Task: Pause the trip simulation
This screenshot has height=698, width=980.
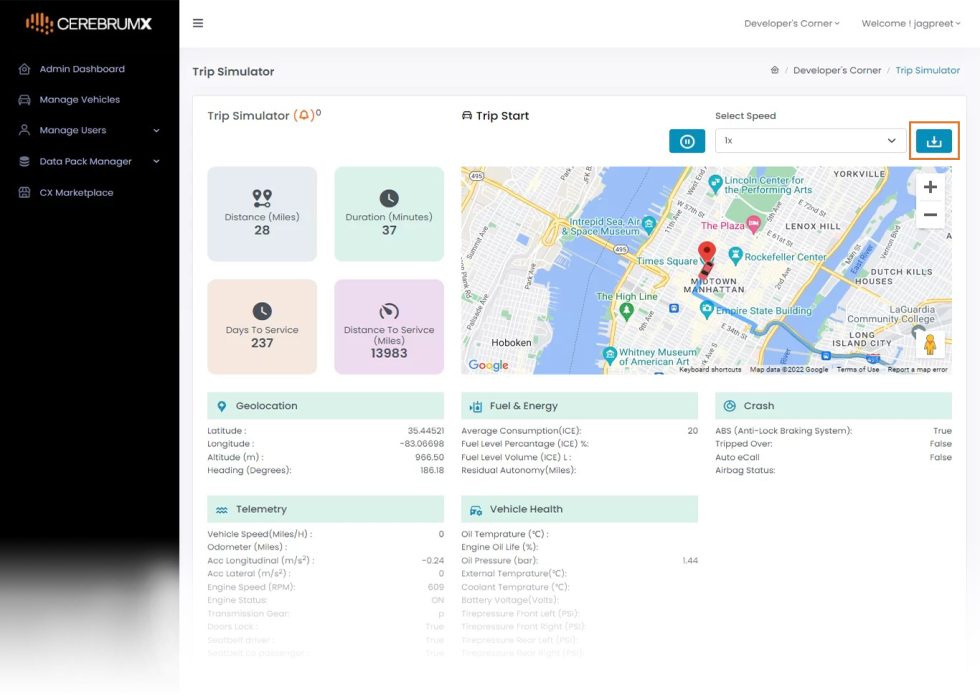Action: pyautogui.click(x=687, y=141)
